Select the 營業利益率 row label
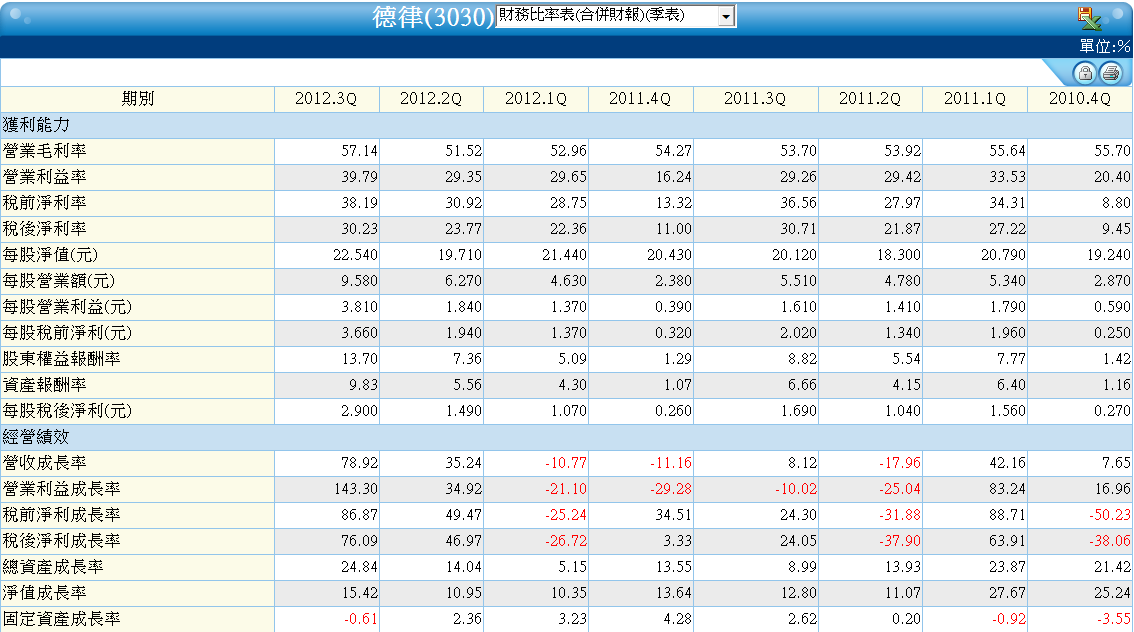Viewport: 1134px width, 632px height. pyautogui.click(x=45, y=177)
